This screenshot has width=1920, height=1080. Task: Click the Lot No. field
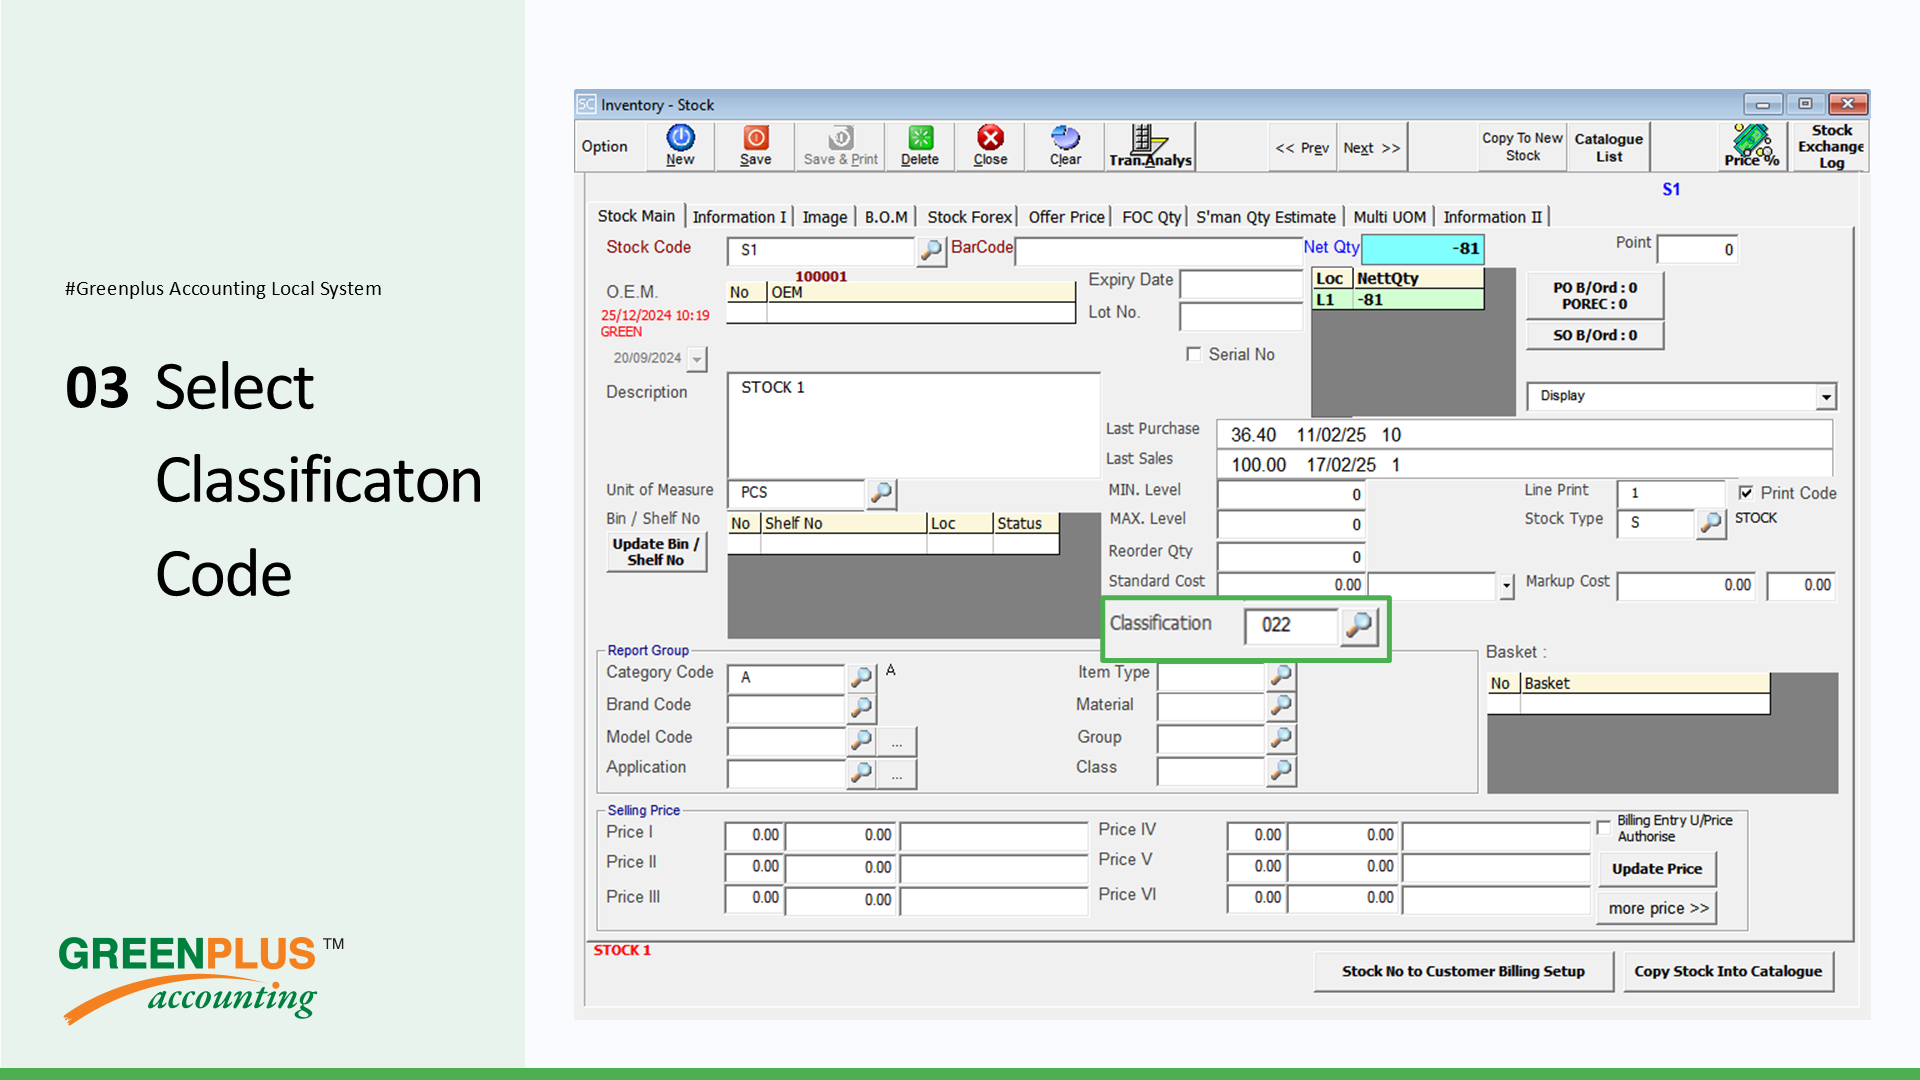(1241, 317)
